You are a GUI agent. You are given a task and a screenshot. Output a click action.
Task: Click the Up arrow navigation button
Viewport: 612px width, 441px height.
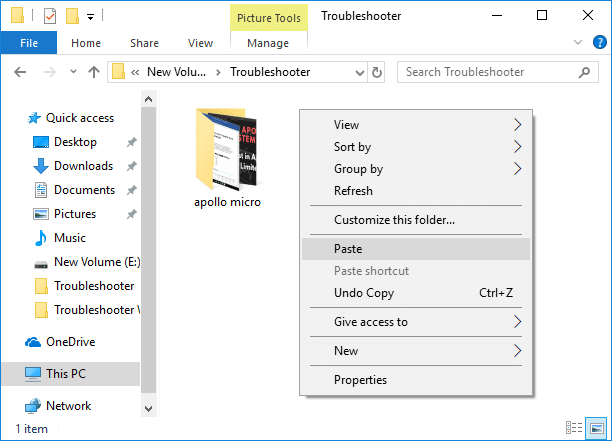(x=94, y=72)
